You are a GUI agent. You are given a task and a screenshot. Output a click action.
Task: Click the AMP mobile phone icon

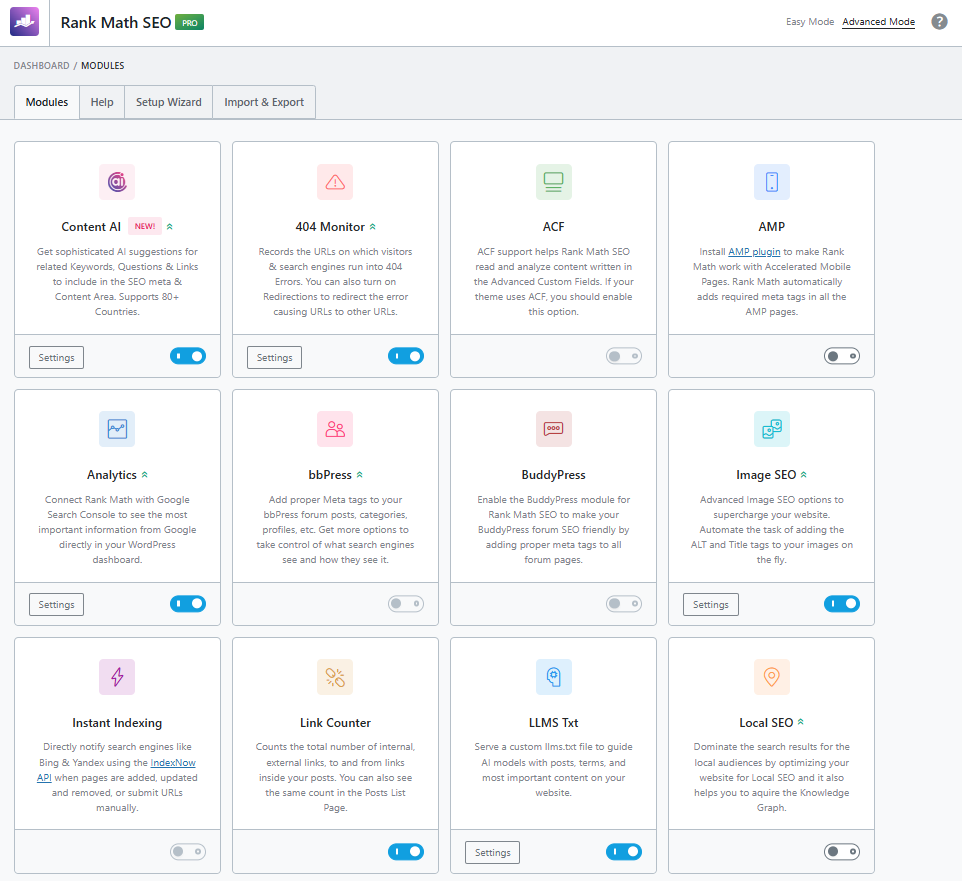click(771, 182)
